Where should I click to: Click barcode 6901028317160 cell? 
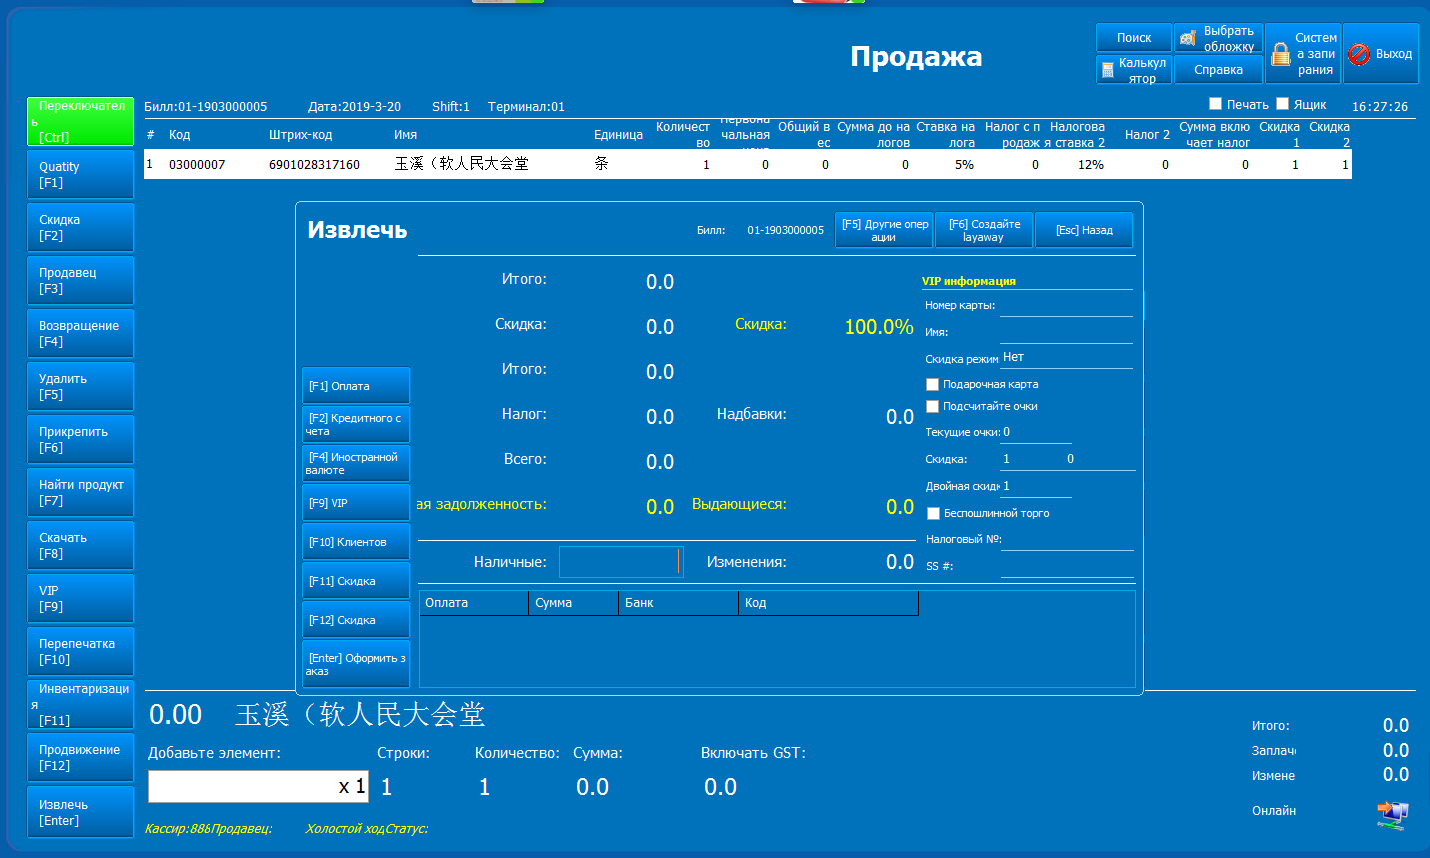click(x=314, y=165)
